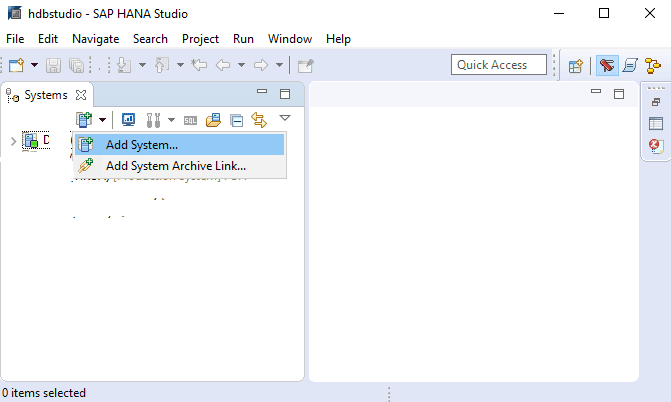Viewport: 671px width, 402px height.
Task: Open Forward history dropdown arrow
Action: tap(279, 66)
